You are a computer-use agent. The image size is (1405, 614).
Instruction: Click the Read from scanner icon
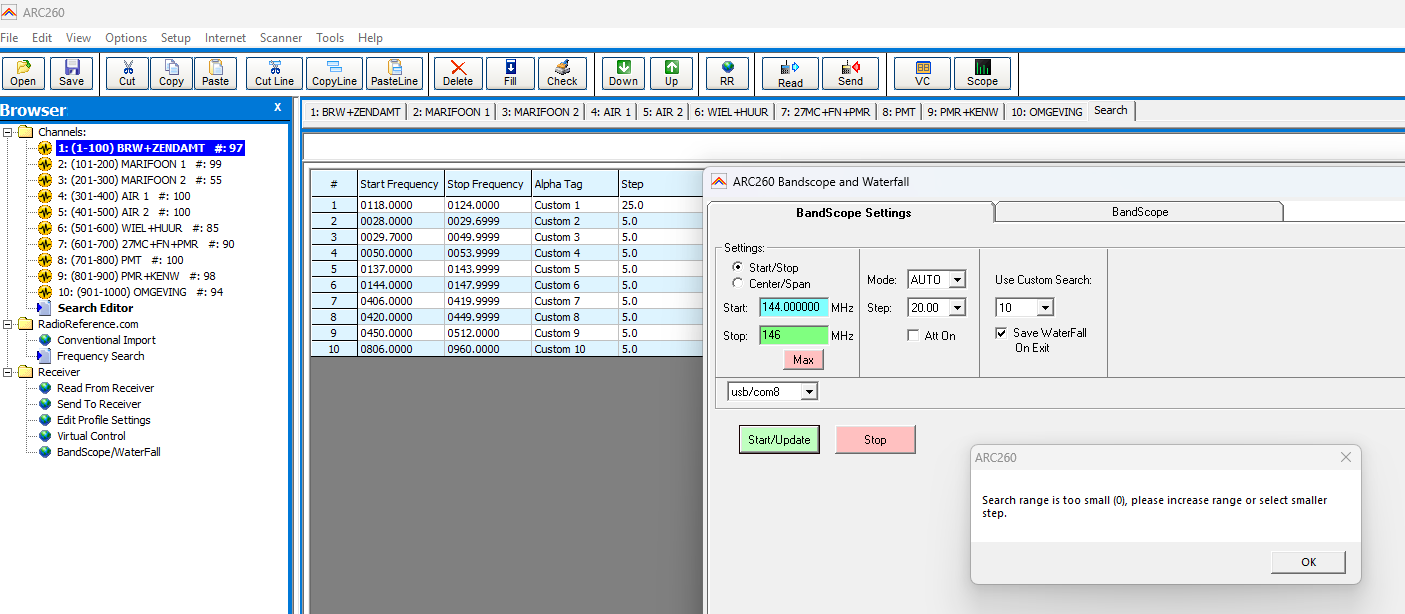coord(790,73)
